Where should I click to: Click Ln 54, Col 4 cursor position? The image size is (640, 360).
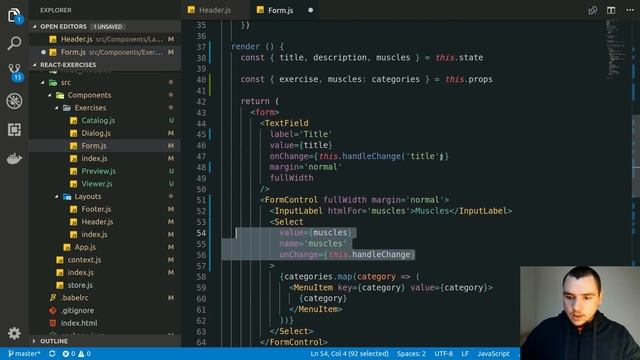tap(349, 353)
